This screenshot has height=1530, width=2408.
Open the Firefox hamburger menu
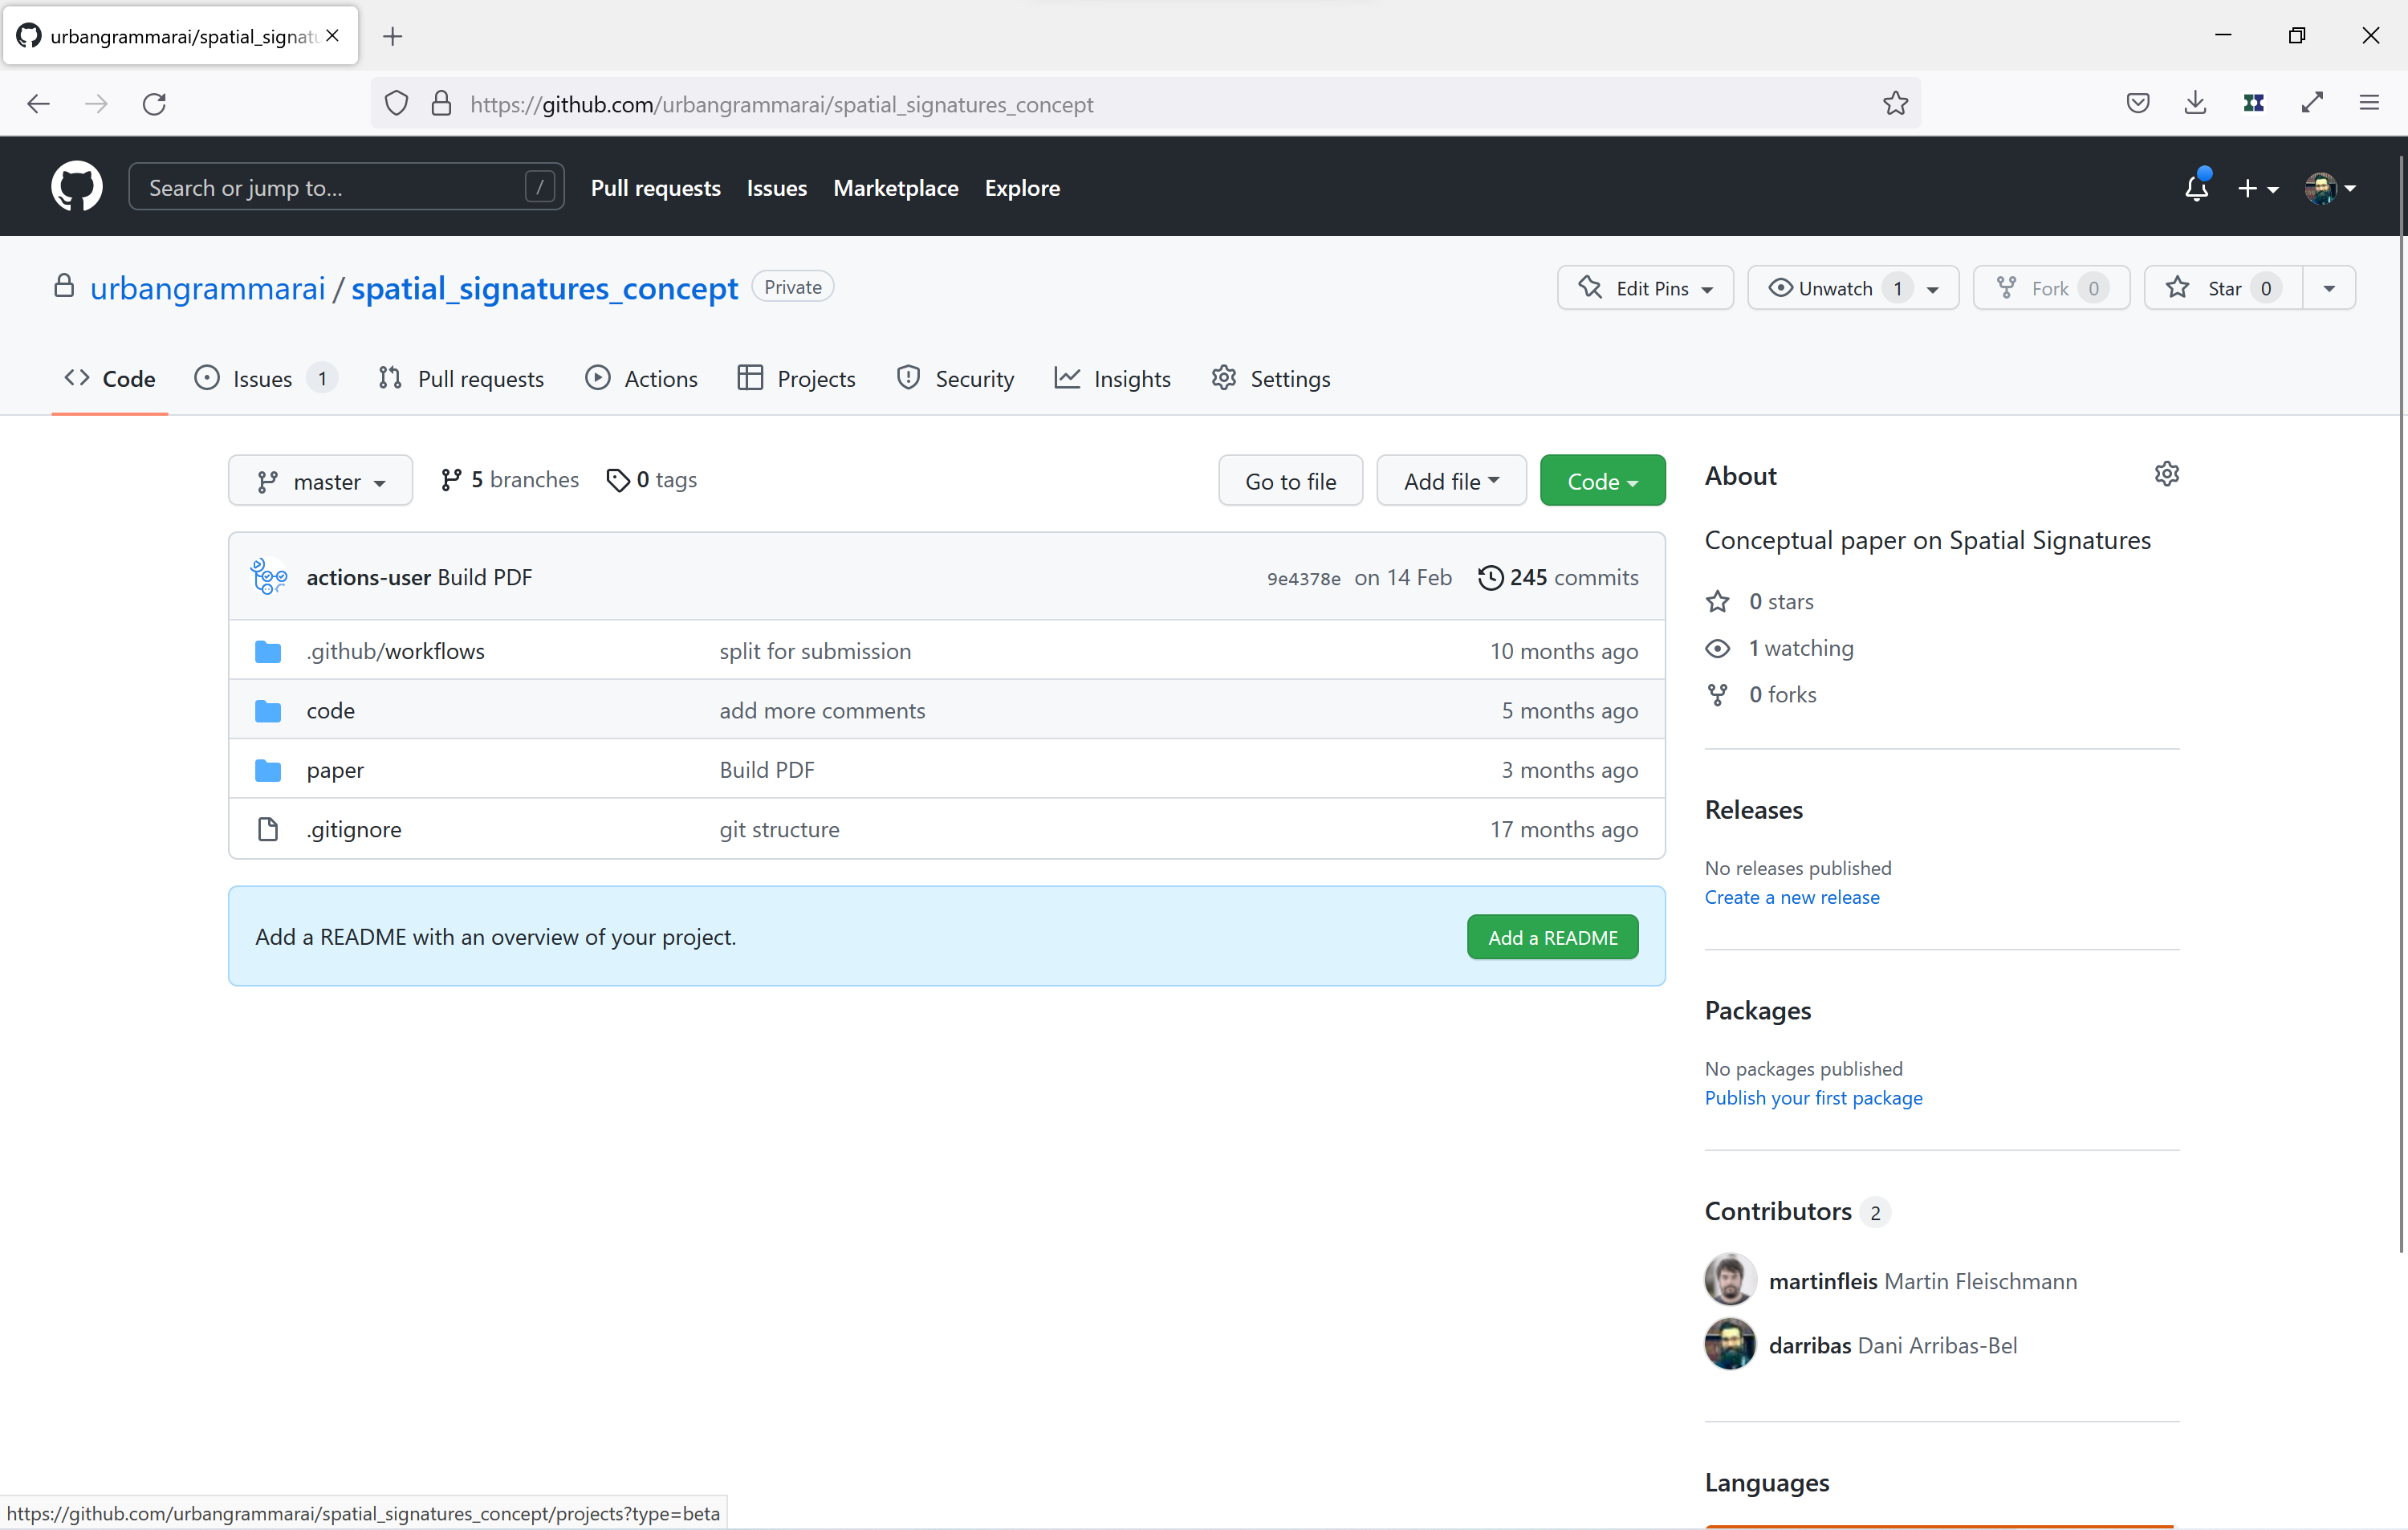point(2369,103)
